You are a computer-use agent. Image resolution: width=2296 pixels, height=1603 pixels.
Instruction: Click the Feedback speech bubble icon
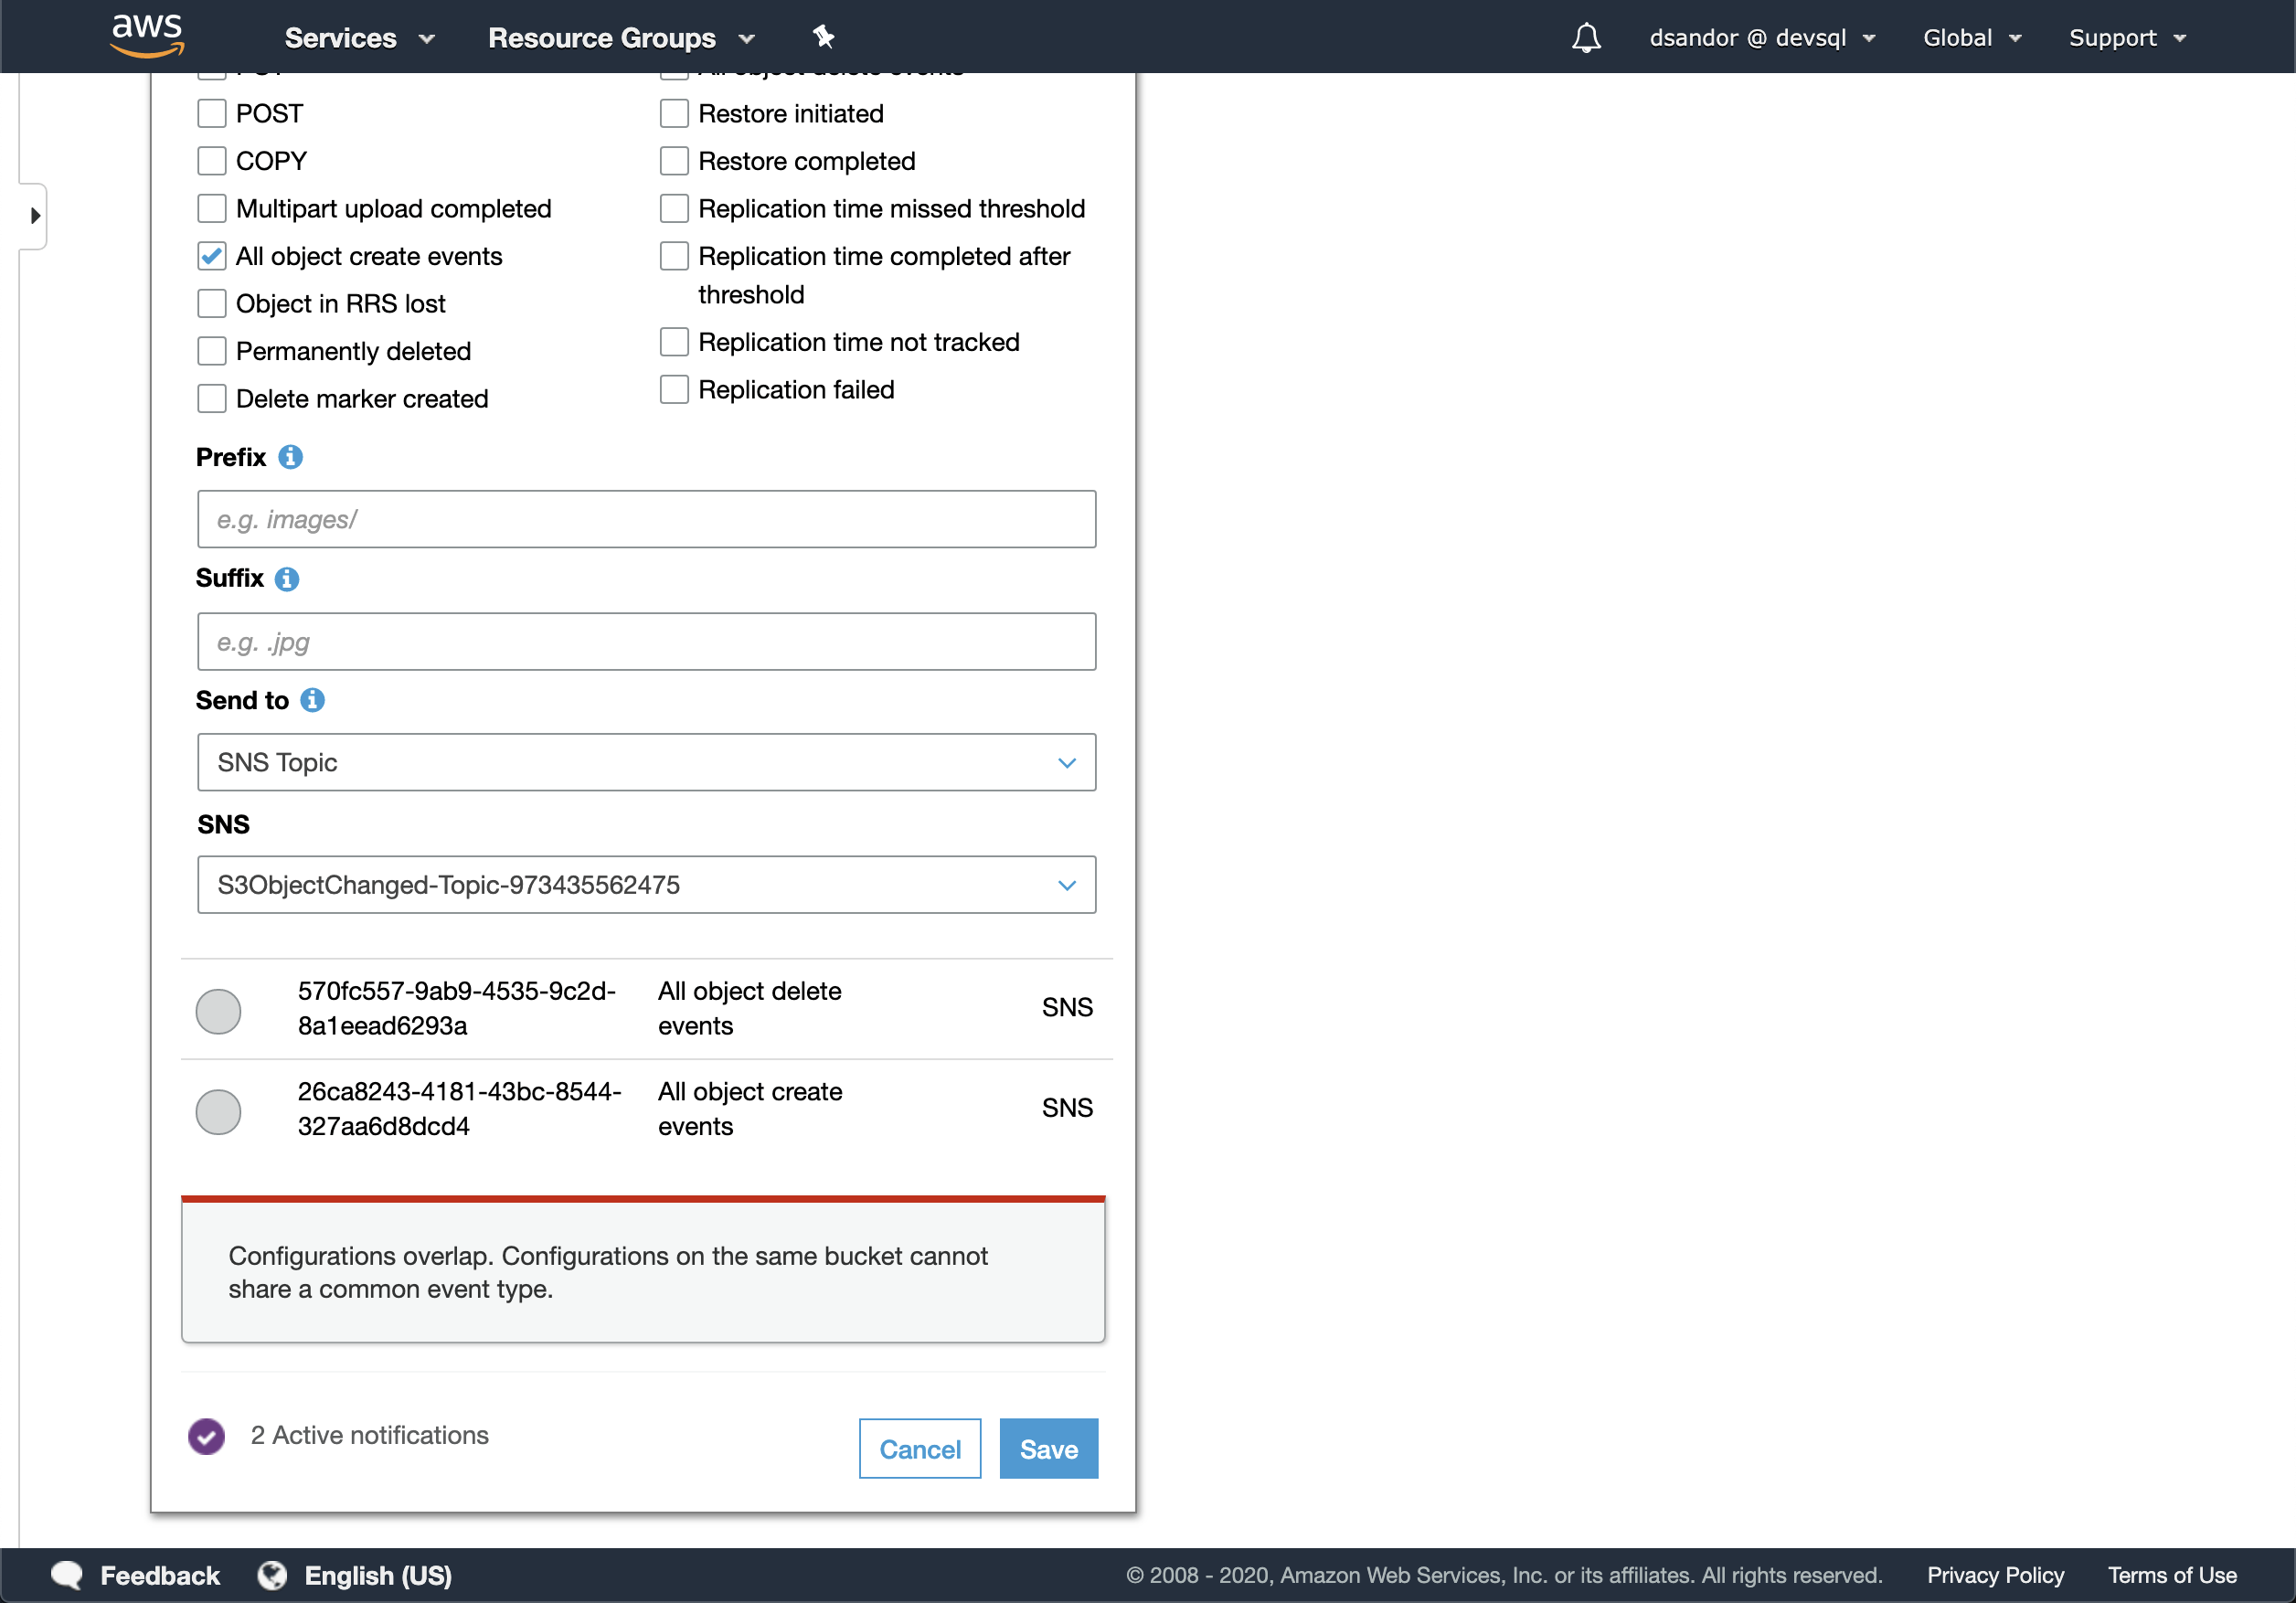(x=67, y=1575)
